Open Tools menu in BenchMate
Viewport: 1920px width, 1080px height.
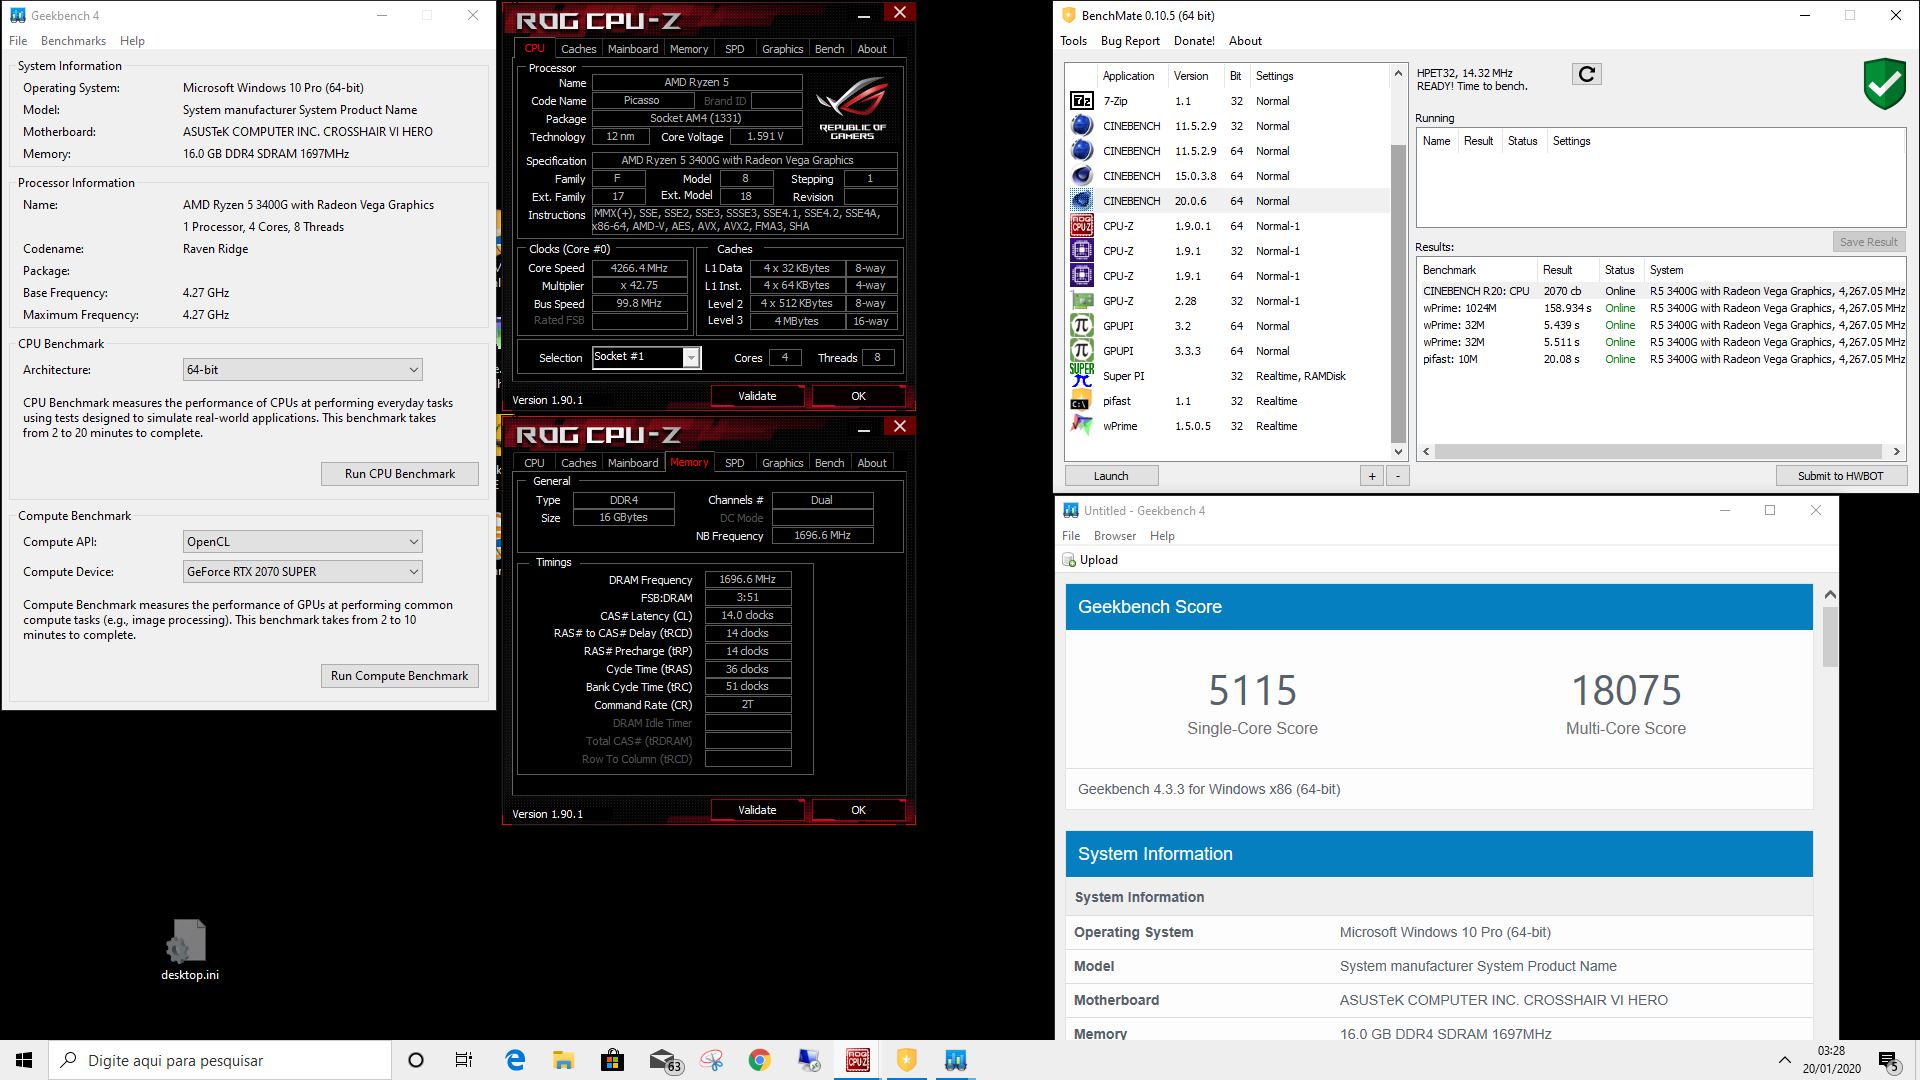click(1073, 41)
